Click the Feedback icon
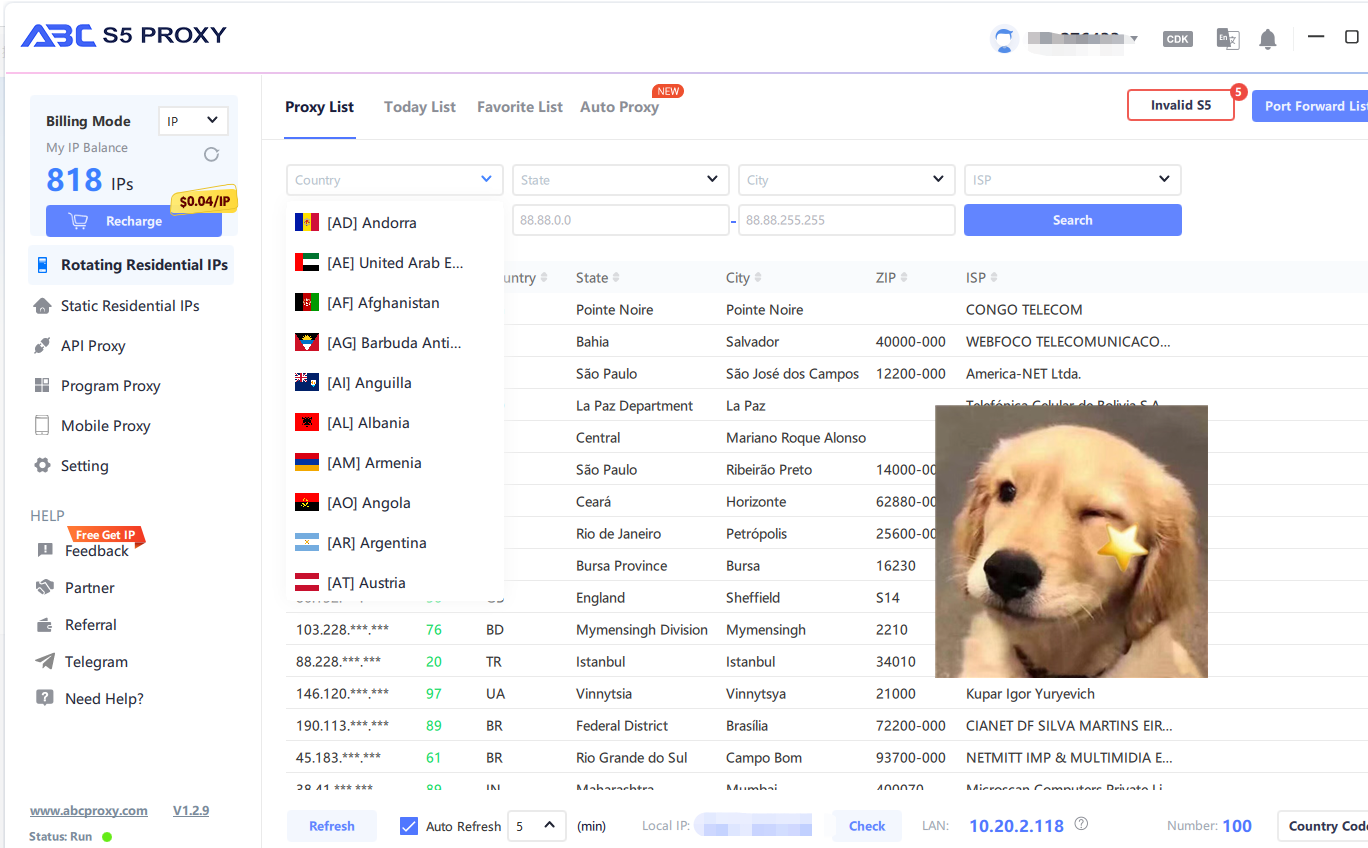Image resolution: width=1368 pixels, height=848 pixels. (45, 550)
